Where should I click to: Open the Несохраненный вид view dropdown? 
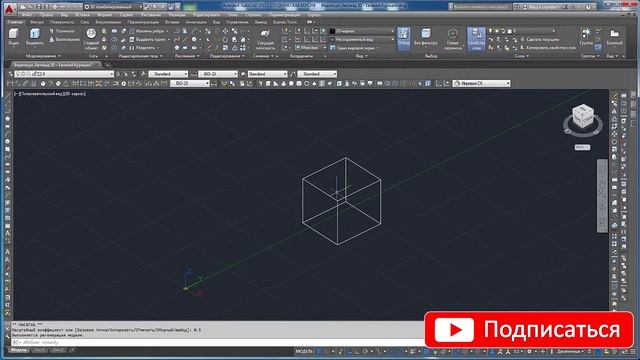tap(362, 39)
